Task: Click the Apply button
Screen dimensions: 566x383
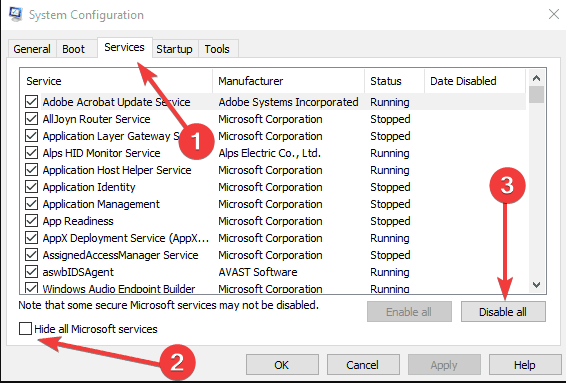Action: 444,365
